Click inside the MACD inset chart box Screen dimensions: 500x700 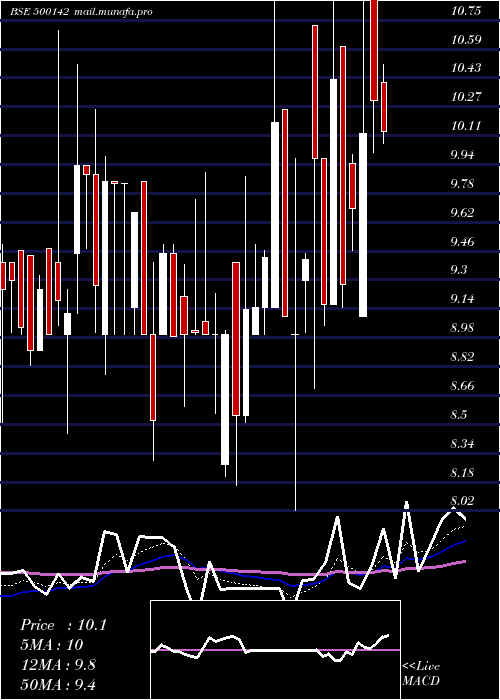click(275, 650)
